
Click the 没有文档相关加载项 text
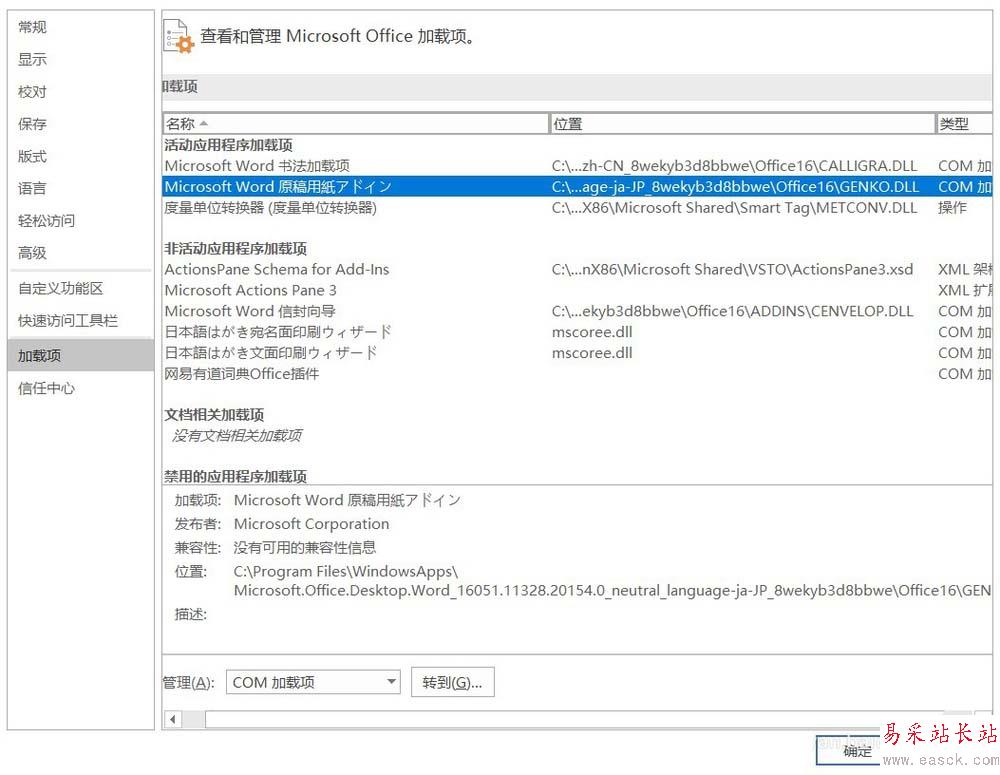(237, 435)
